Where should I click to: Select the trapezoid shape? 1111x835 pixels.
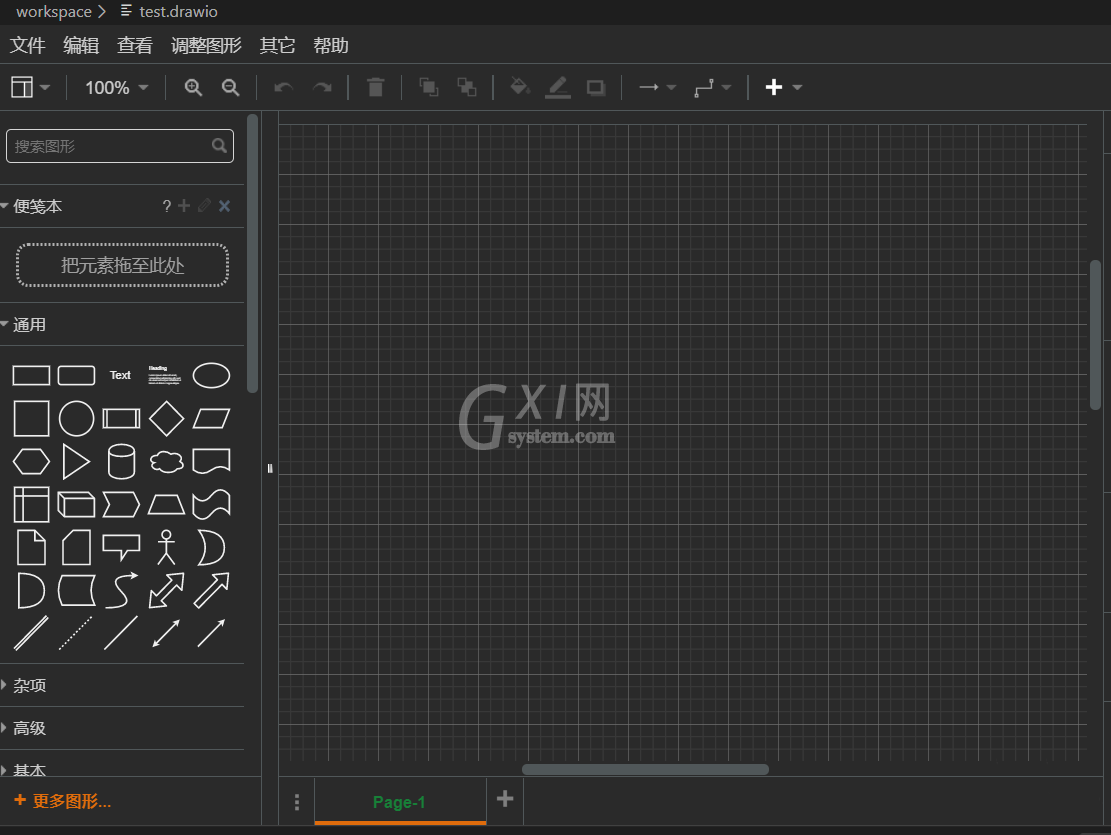(x=167, y=505)
